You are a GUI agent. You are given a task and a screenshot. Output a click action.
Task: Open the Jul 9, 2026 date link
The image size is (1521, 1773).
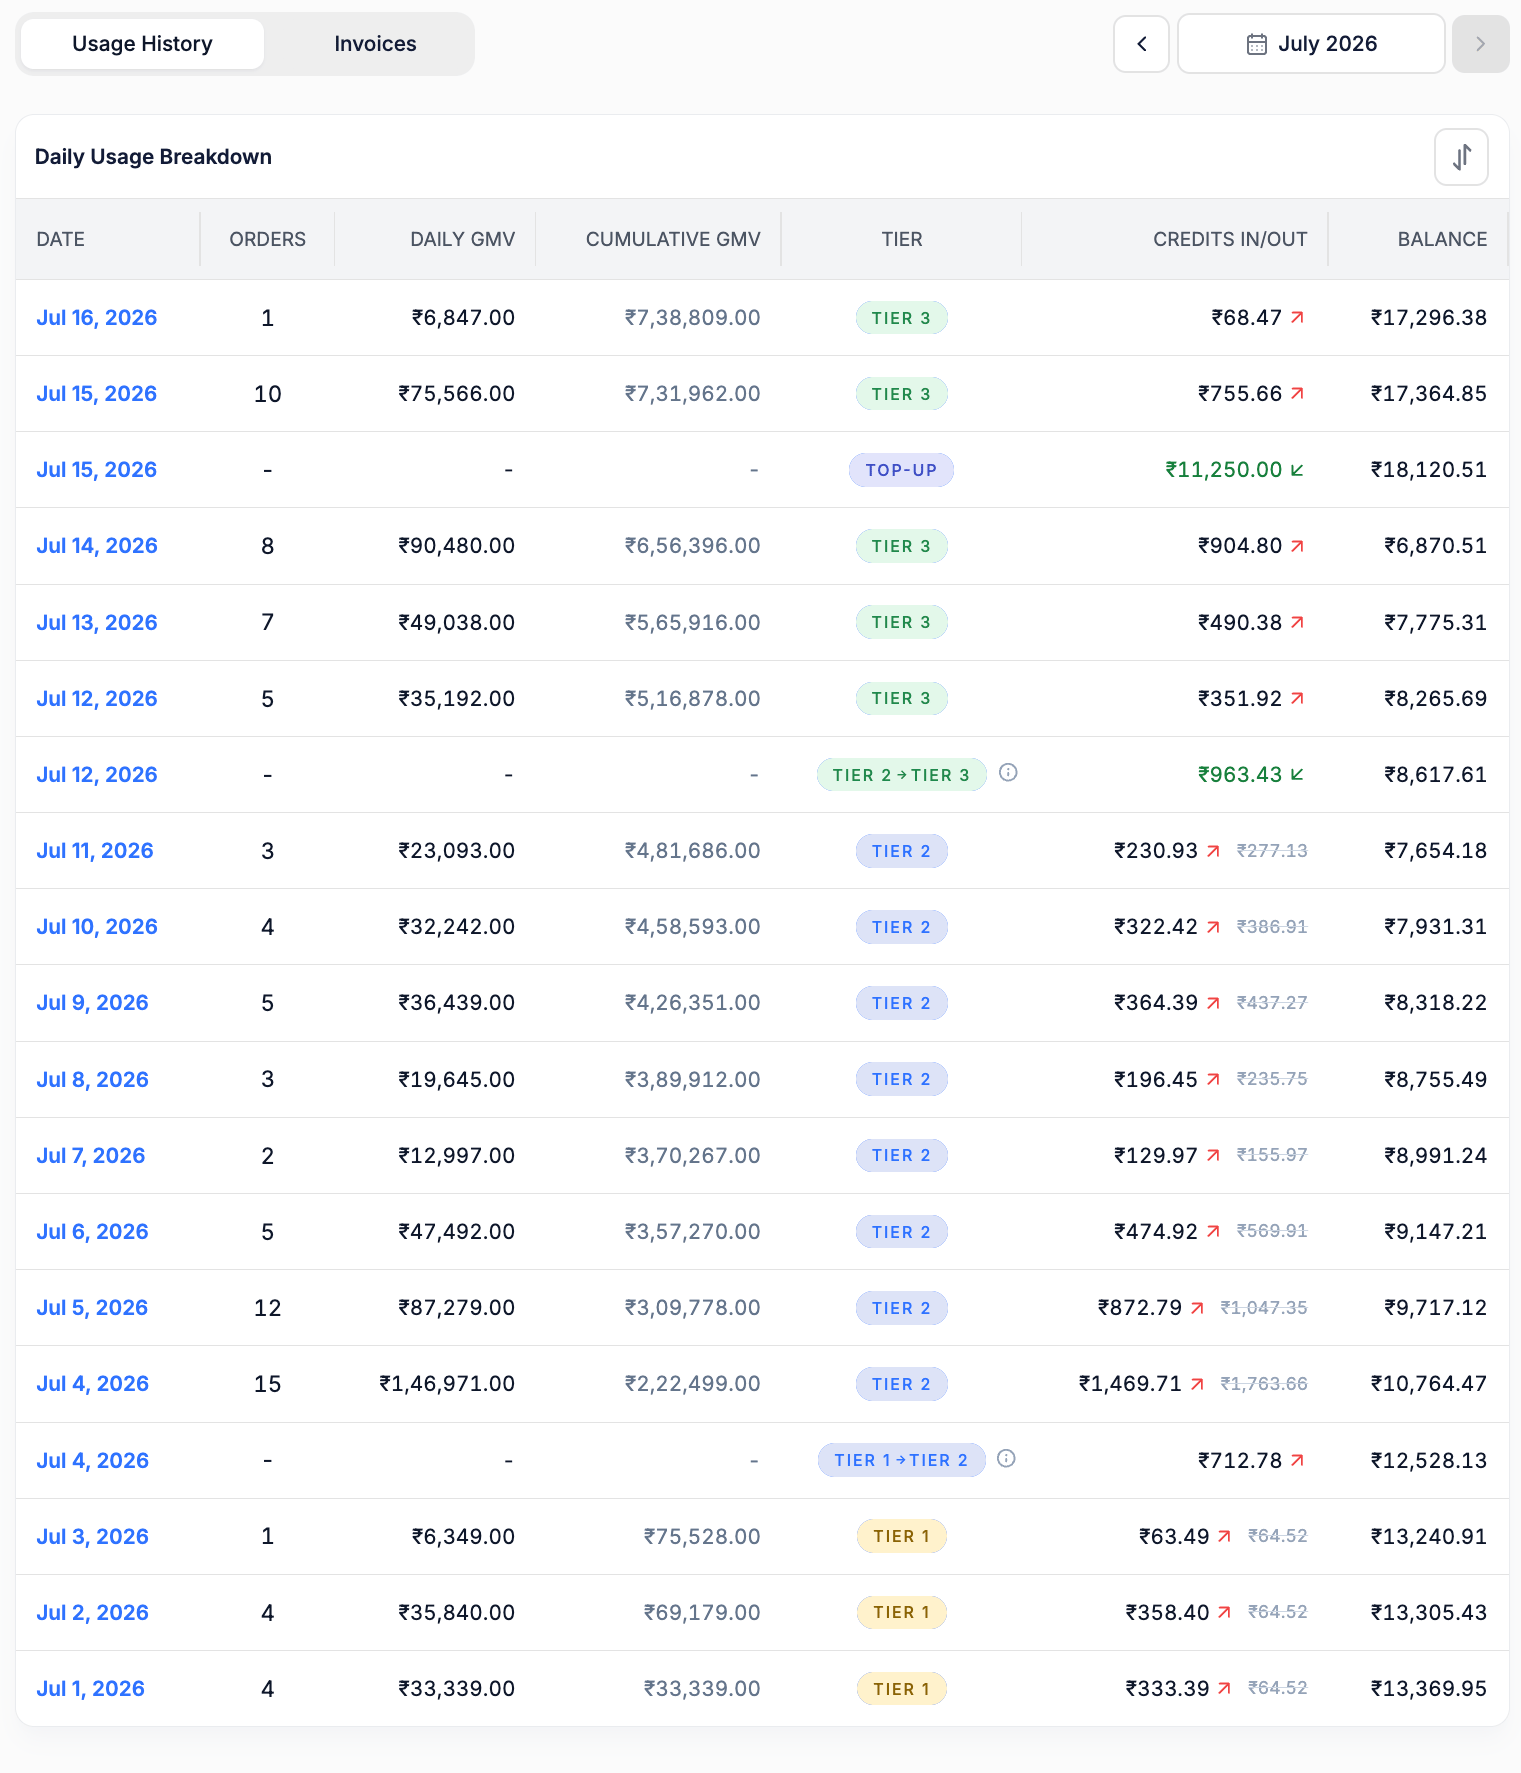point(92,1002)
